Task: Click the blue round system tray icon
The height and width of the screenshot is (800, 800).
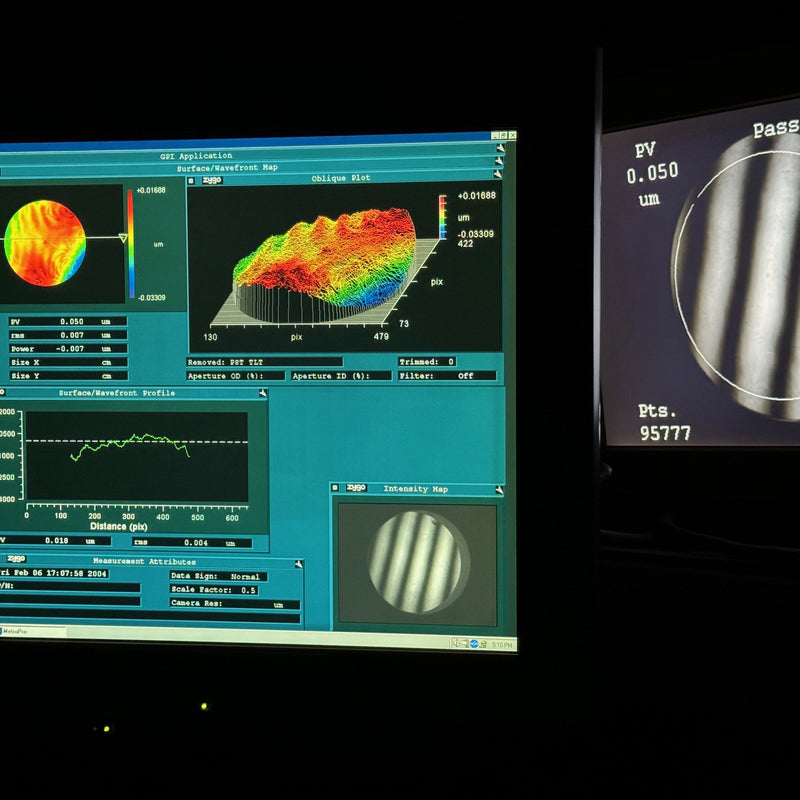Action: [473, 644]
